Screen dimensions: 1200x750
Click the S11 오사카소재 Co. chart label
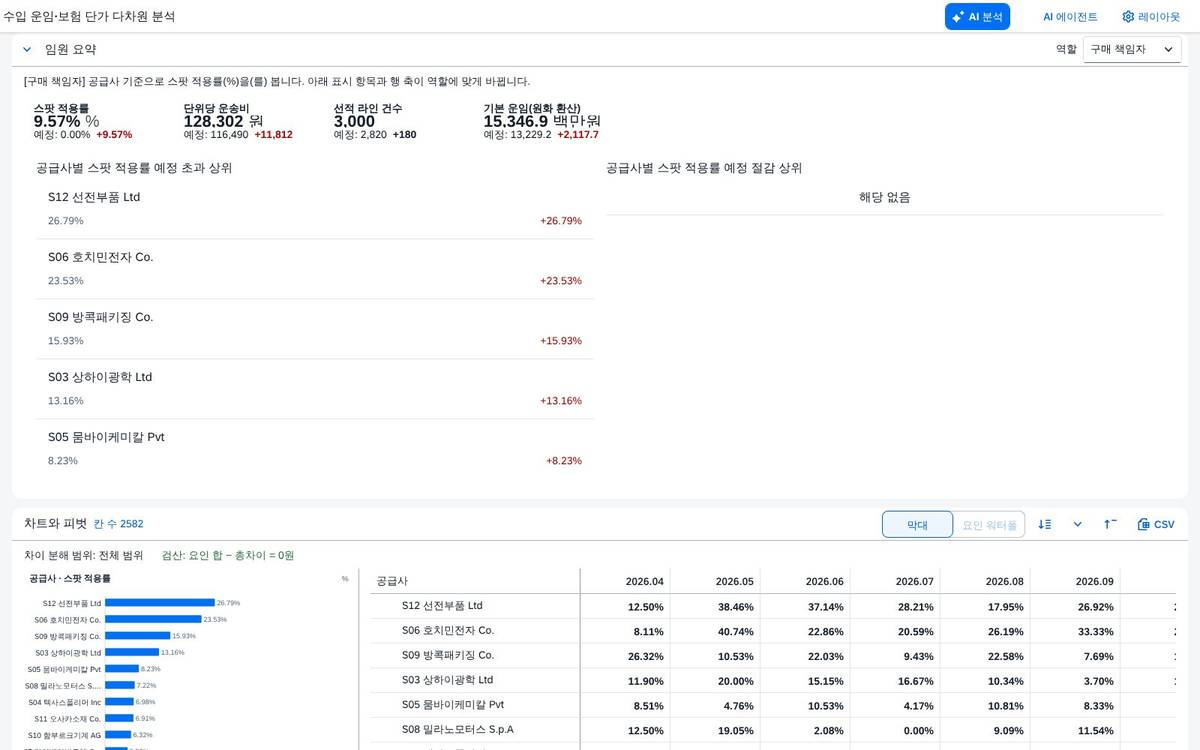point(68,718)
